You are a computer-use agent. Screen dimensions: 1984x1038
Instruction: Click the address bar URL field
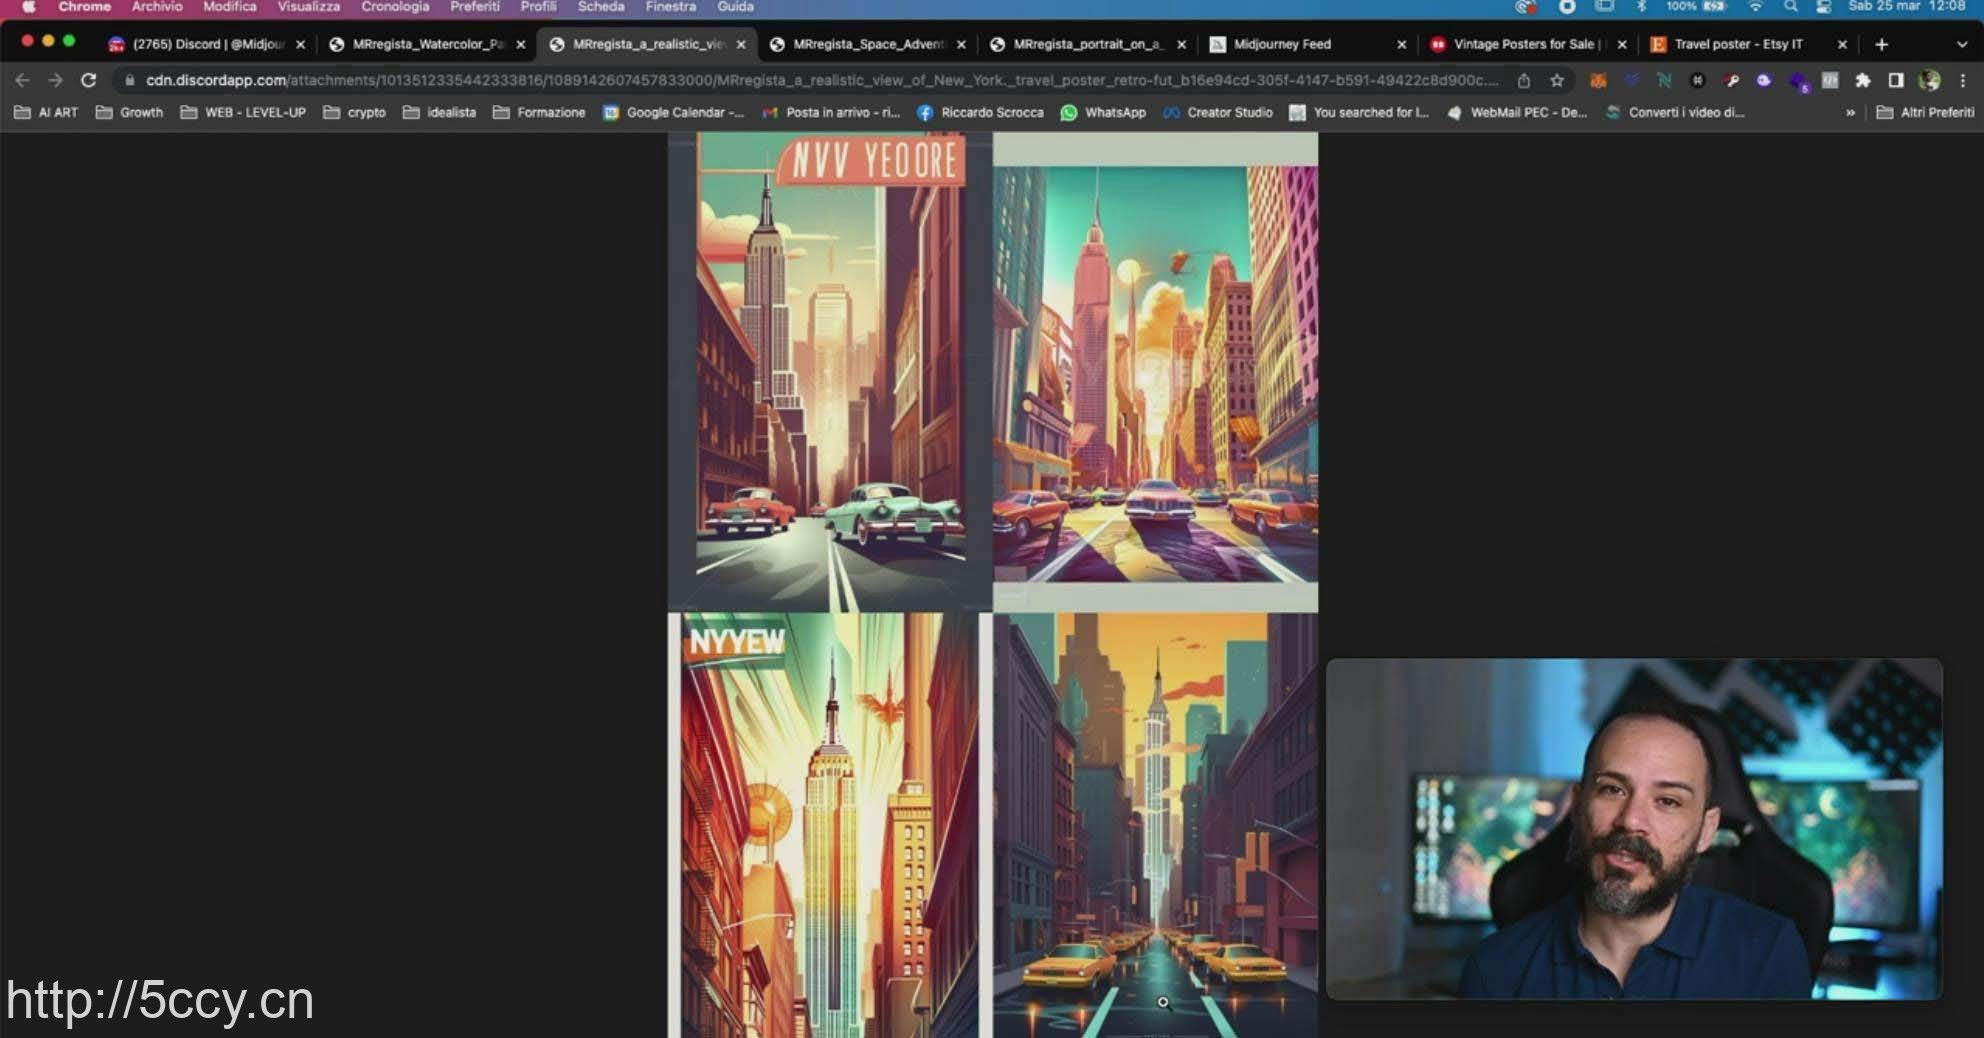click(x=822, y=80)
